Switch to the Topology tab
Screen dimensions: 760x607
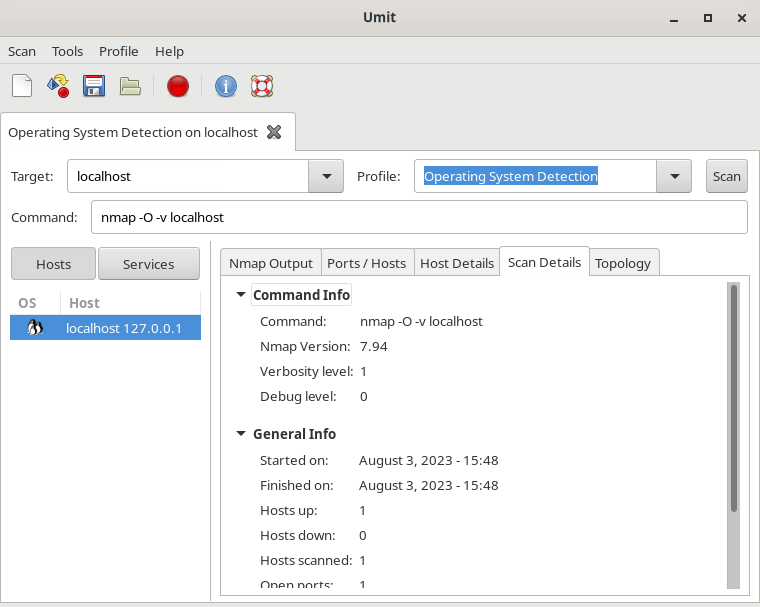[623, 263]
